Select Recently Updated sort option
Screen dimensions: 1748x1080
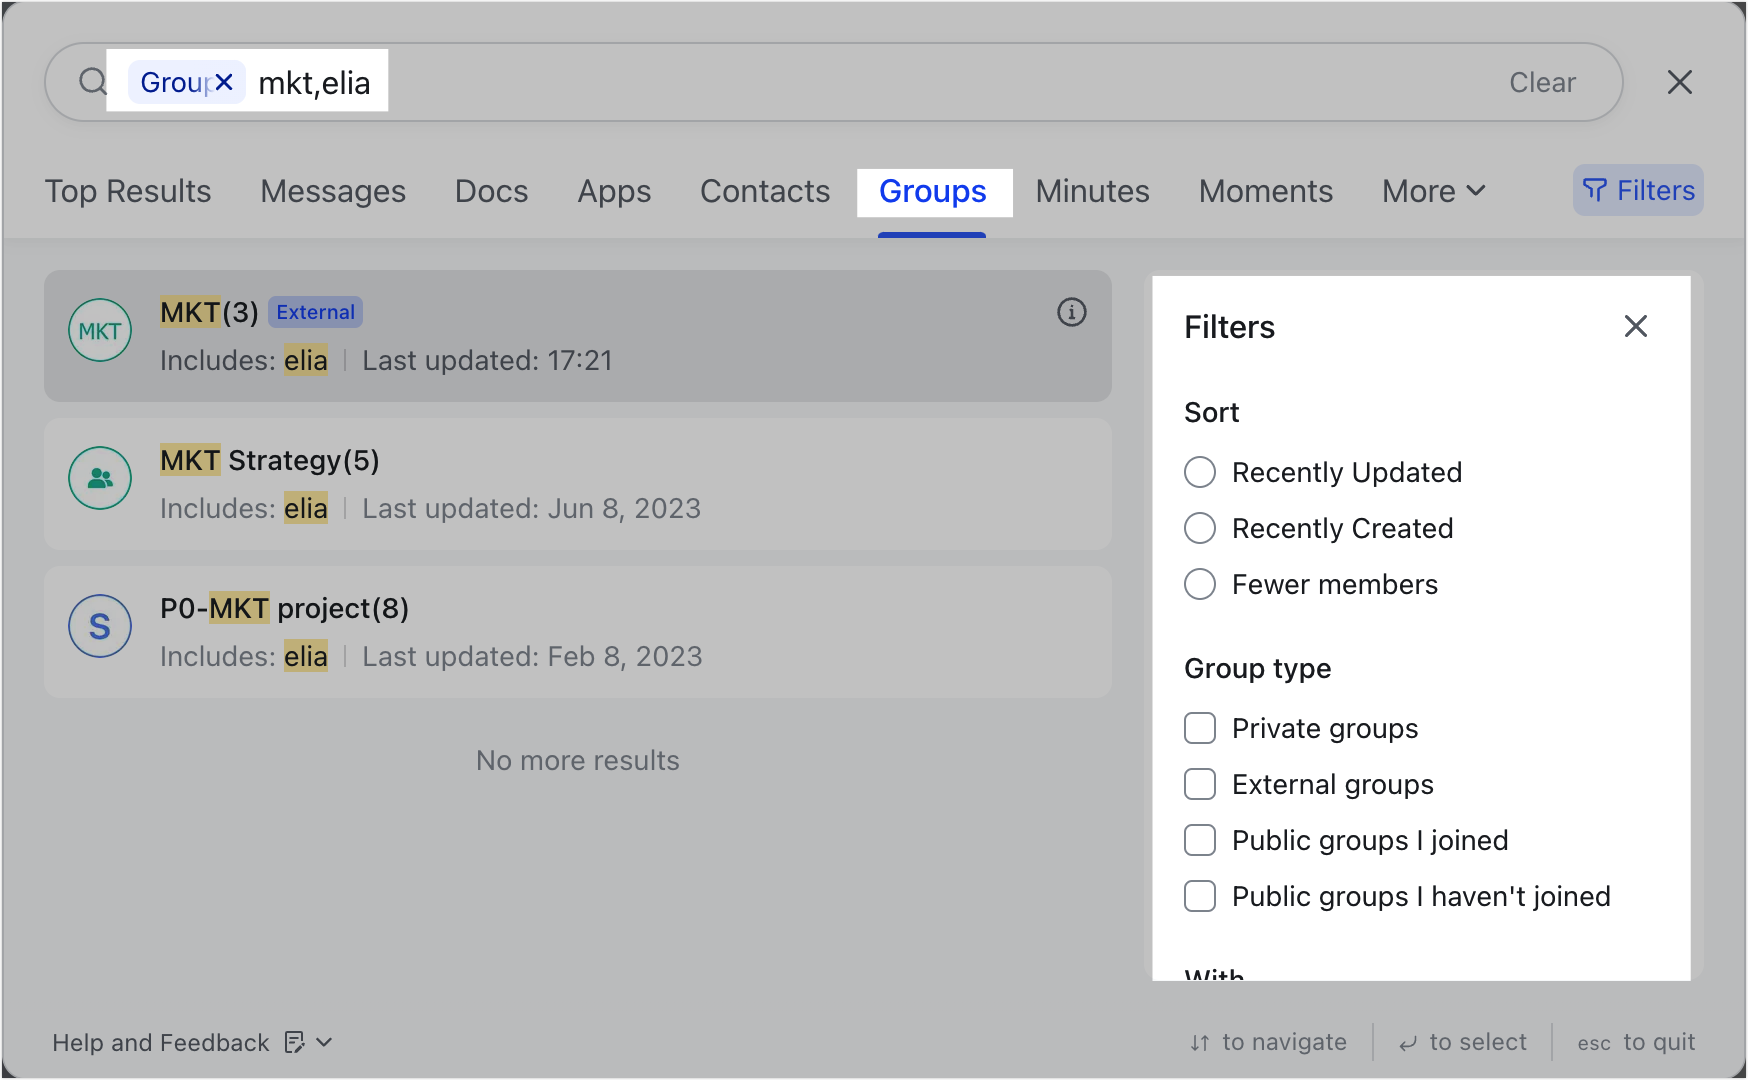[x=1200, y=472]
